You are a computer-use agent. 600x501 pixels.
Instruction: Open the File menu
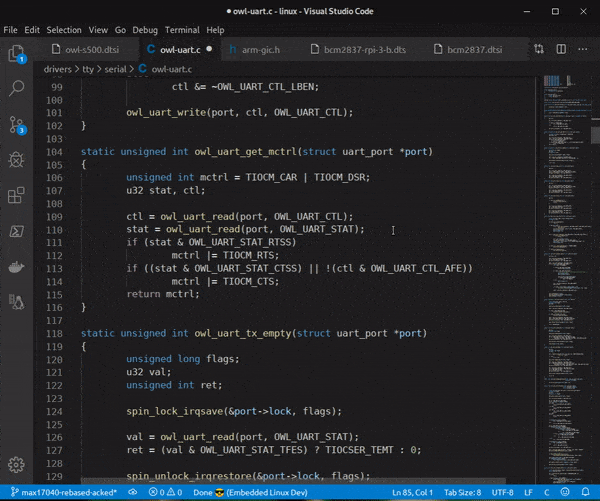(x=10, y=30)
